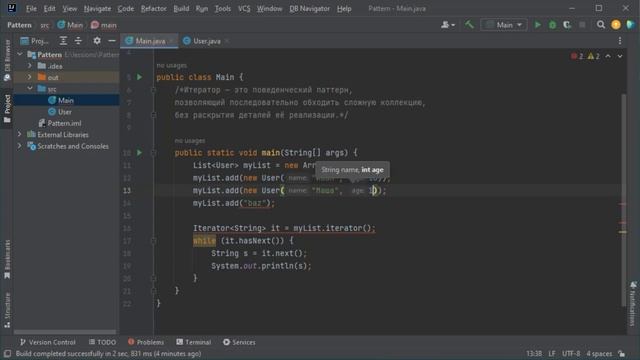Screen dimensions: 640x360
Task: Go to previous highlighted error arrow
Action: (608, 56)
